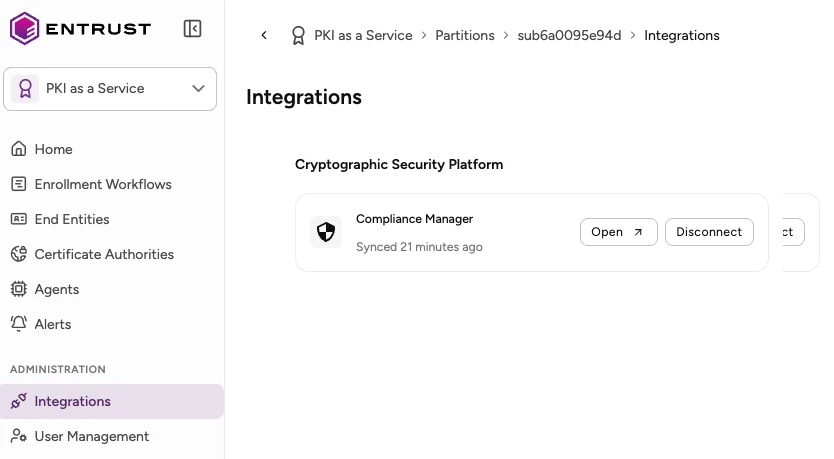Open Certificate Authorities
Image resolution: width=834 pixels, height=459 pixels.
[x=104, y=255]
